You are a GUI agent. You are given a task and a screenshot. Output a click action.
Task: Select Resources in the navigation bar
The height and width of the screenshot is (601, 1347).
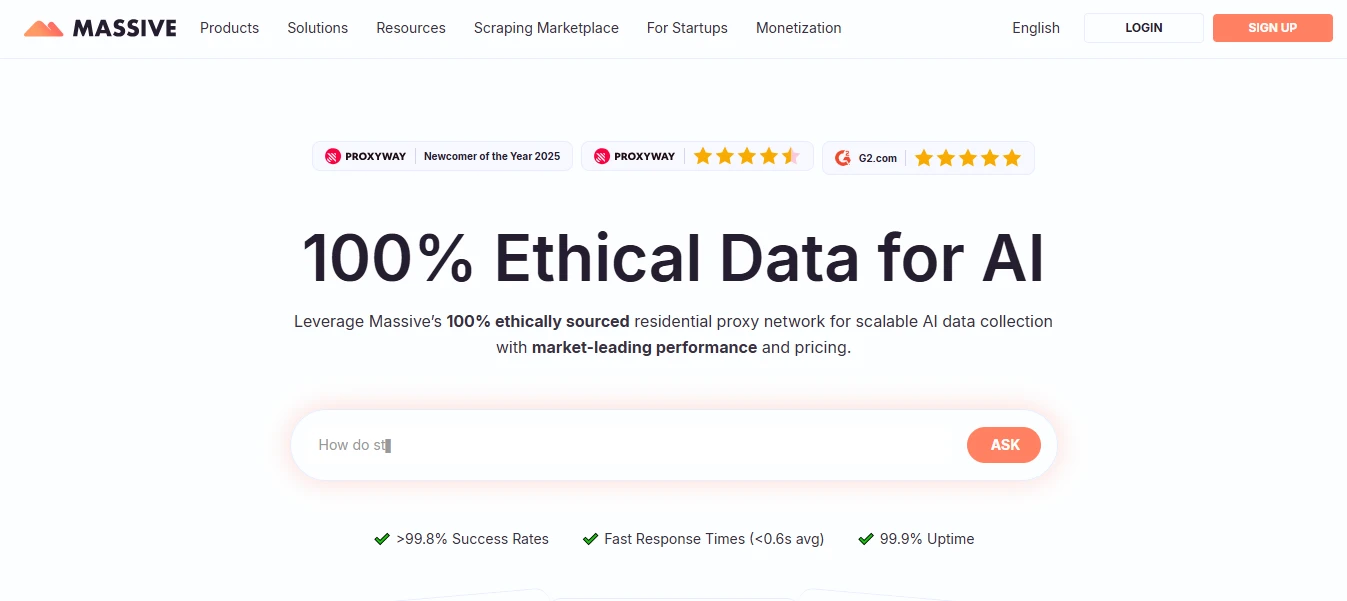click(x=410, y=28)
